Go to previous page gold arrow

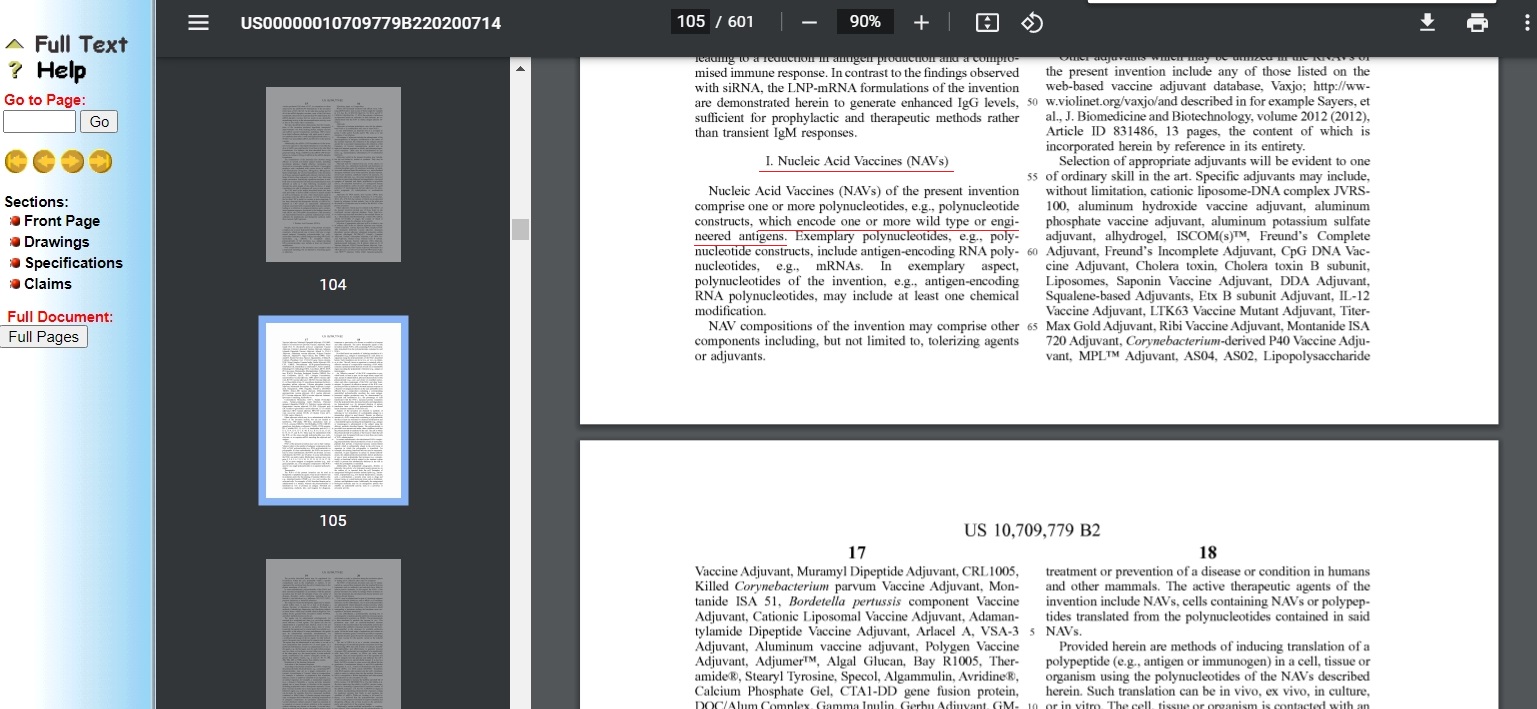click(44, 161)
